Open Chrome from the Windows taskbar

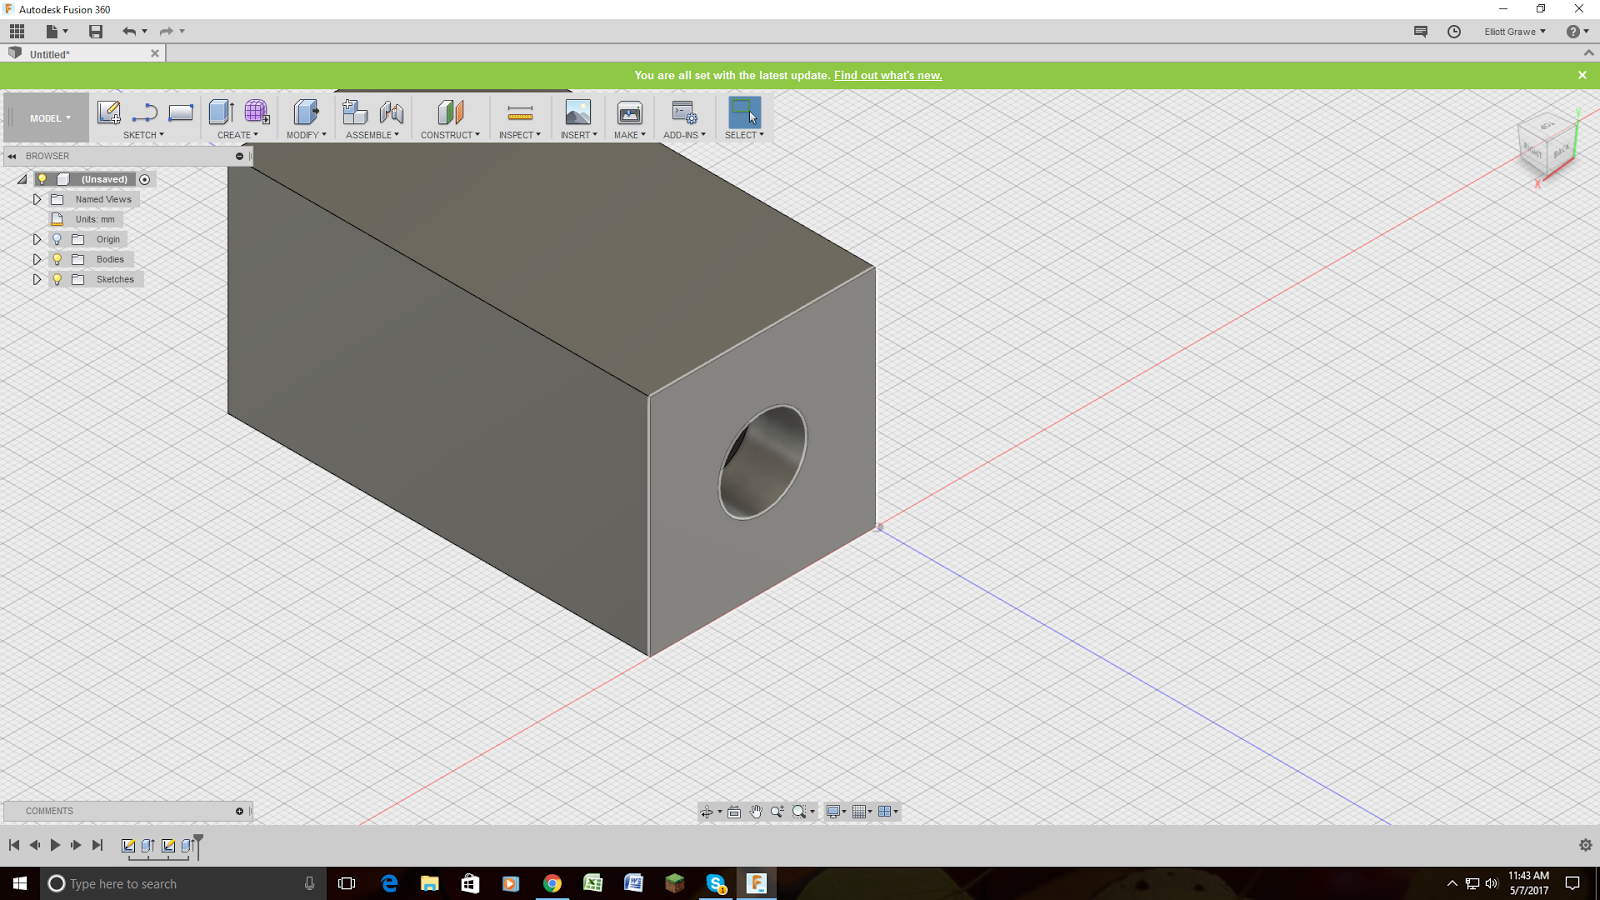pyautogui.click(x=552, y=883)
